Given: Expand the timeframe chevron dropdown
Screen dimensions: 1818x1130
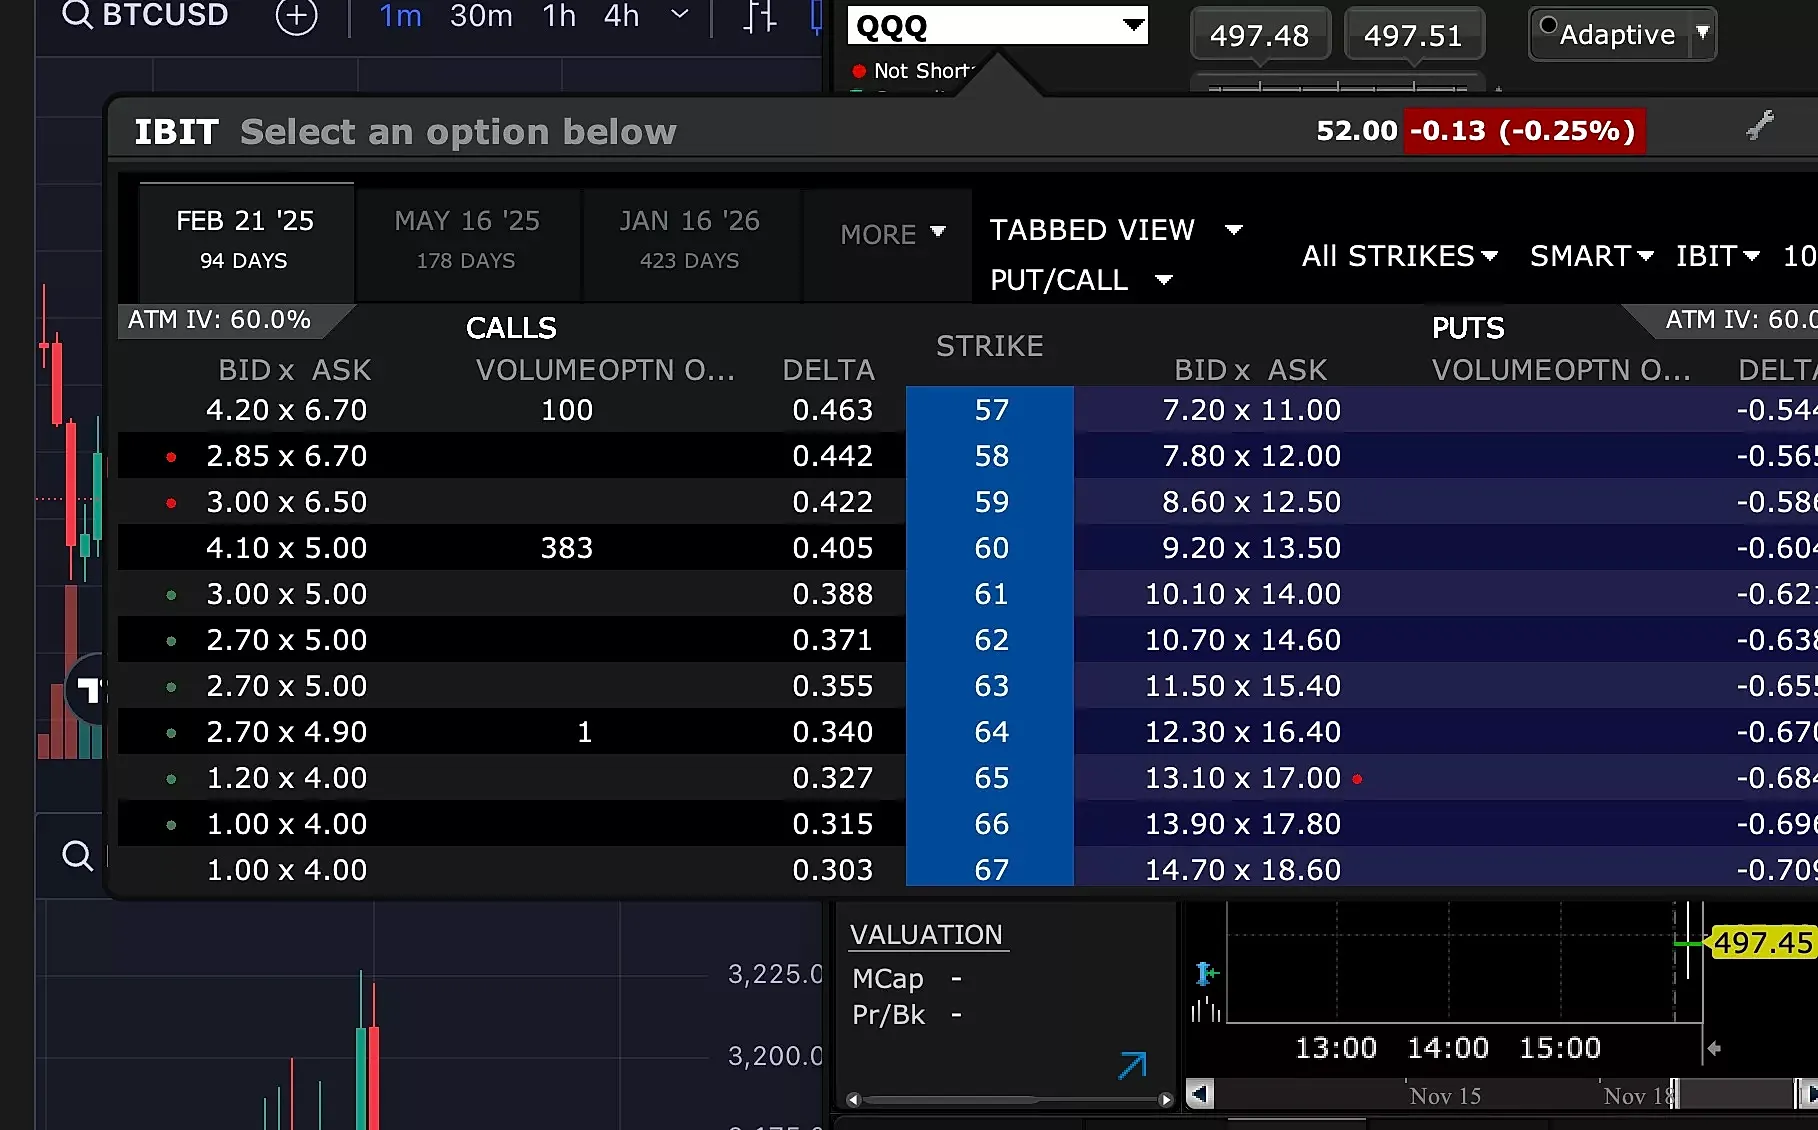Looking at the screenshot, I should [680, 15].
